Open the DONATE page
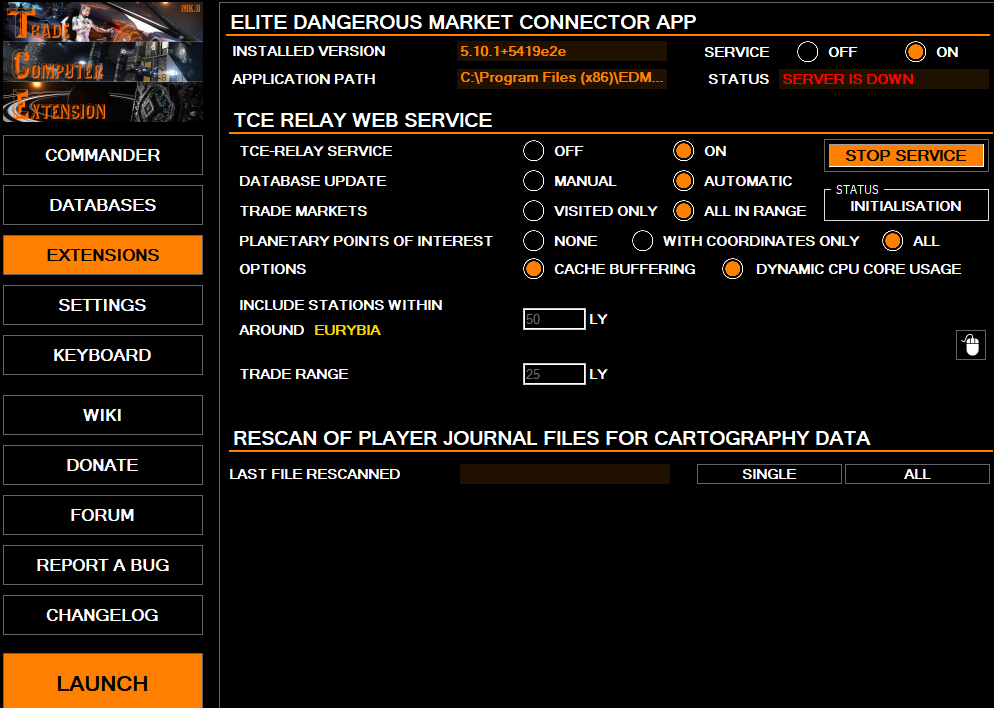 pyautogui.click(x=103, y=465)
